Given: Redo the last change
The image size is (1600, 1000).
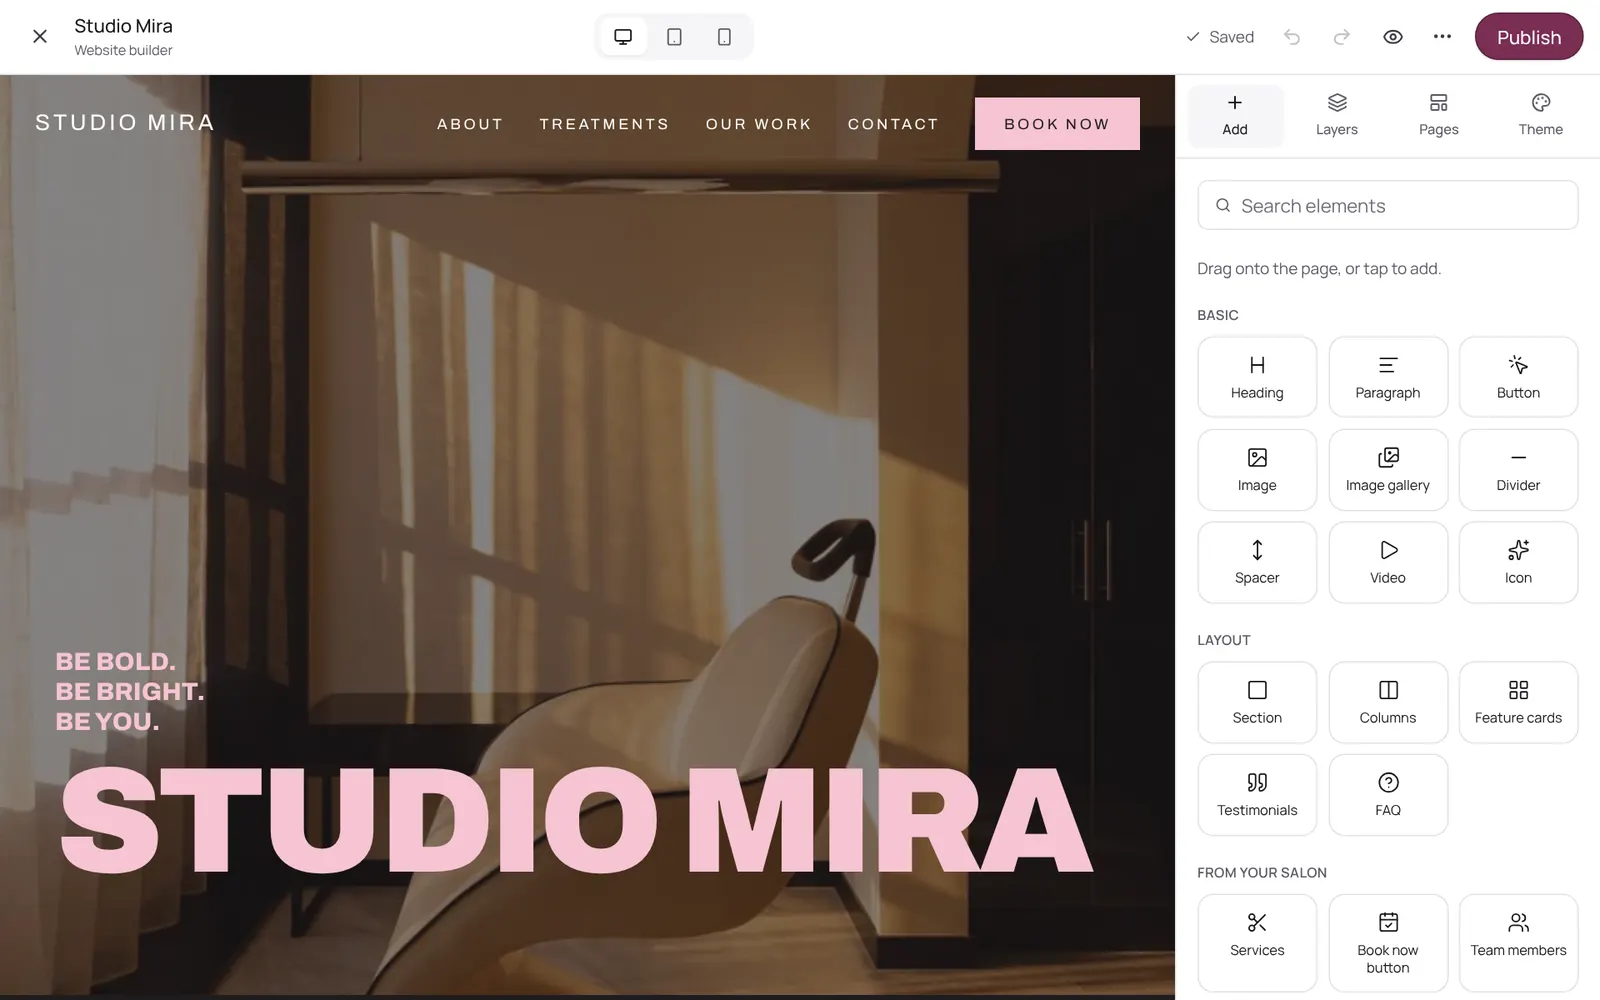Looking at the screenshot, I should [x=1342, y=37].
